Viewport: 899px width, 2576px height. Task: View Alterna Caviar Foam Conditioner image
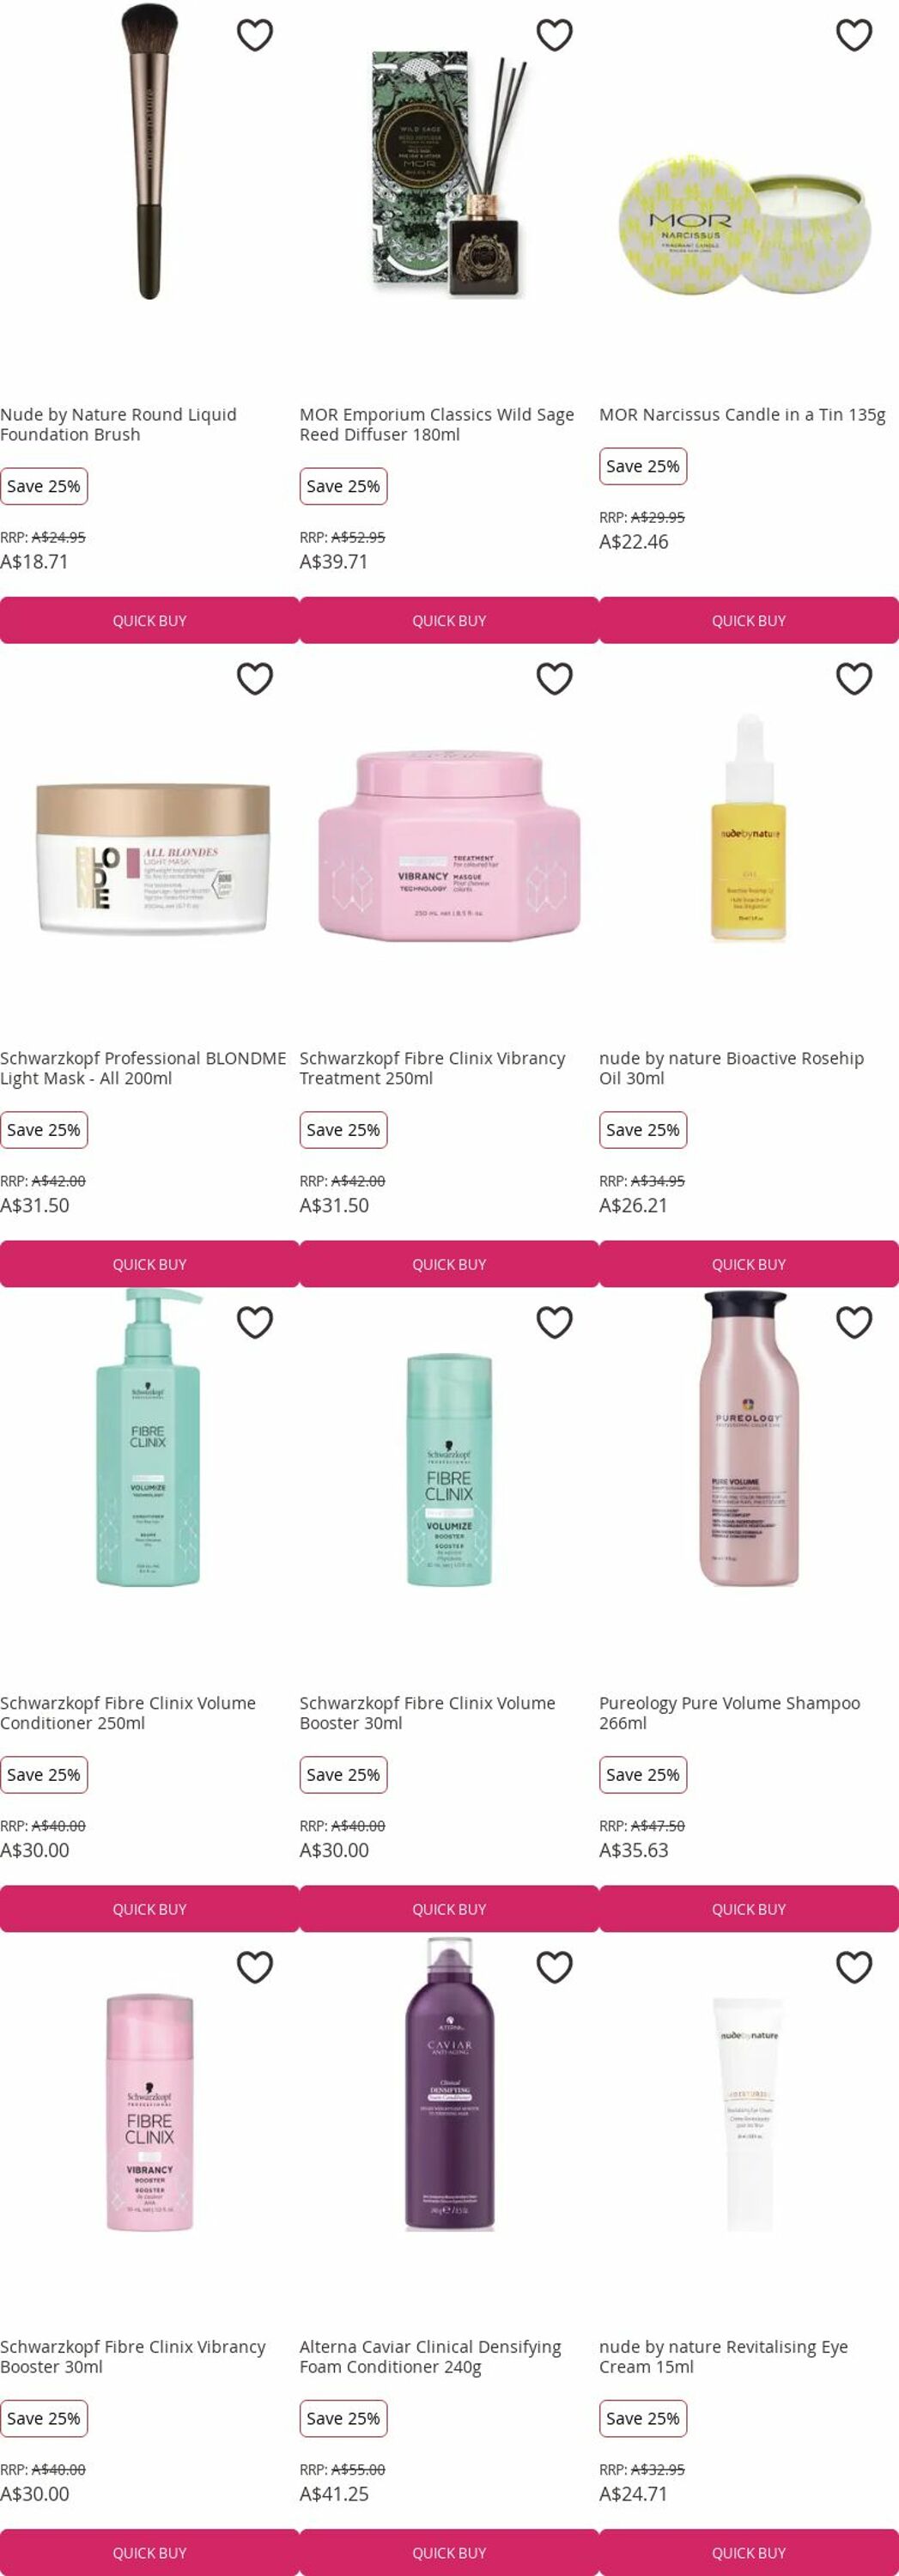(449, 2083)
